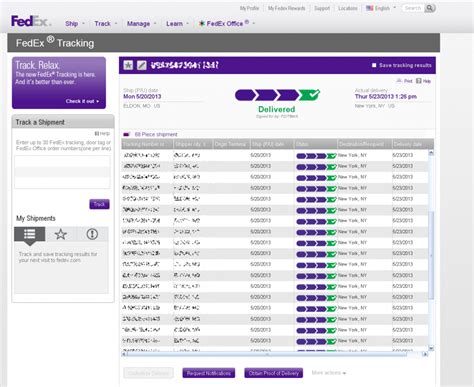
Task: Open the My Profile link
Action: click(x=249, y=8)
